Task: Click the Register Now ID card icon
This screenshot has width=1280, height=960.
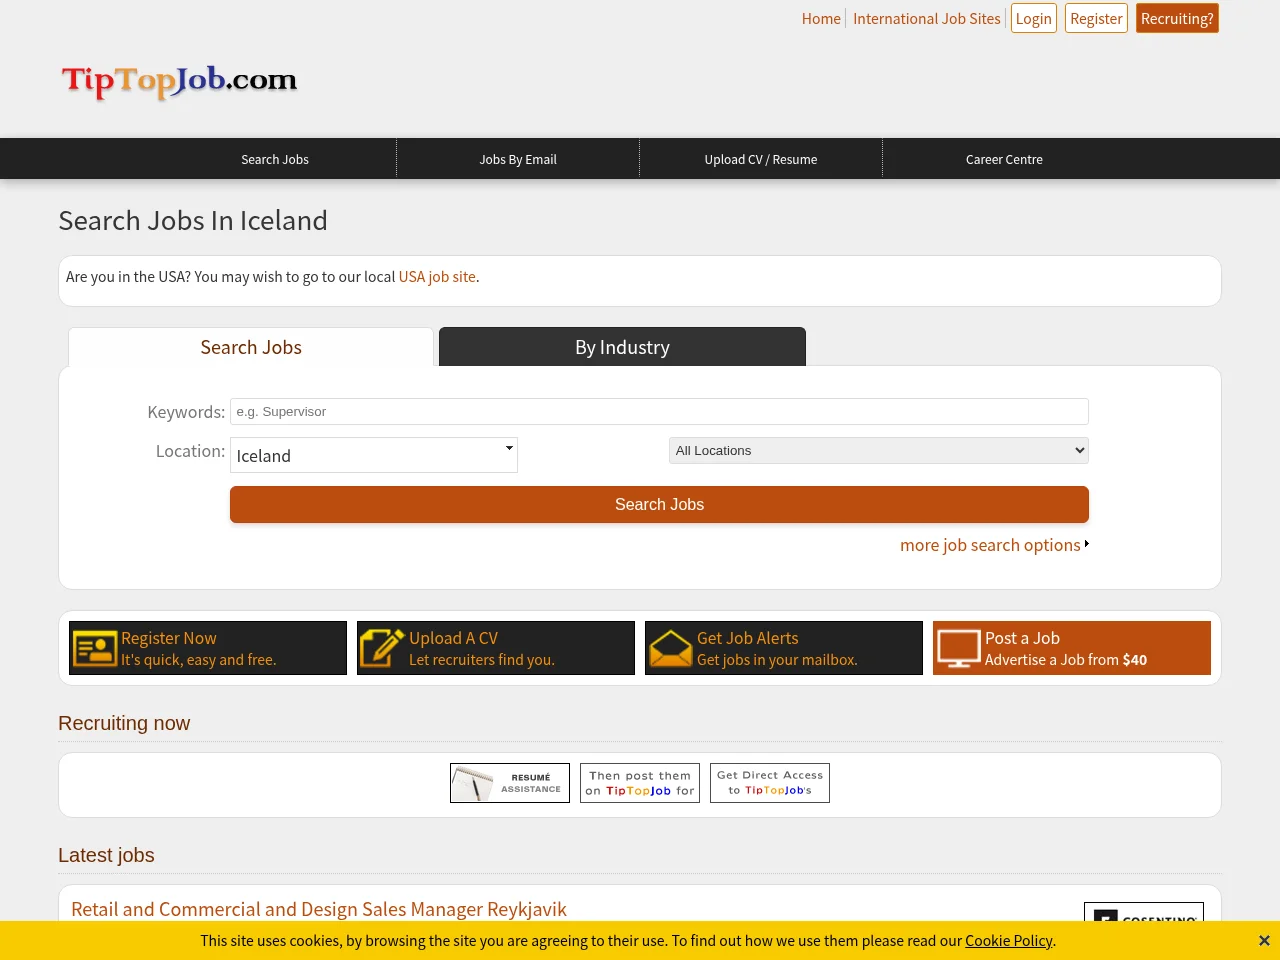Action: click(x=95, y=648)
